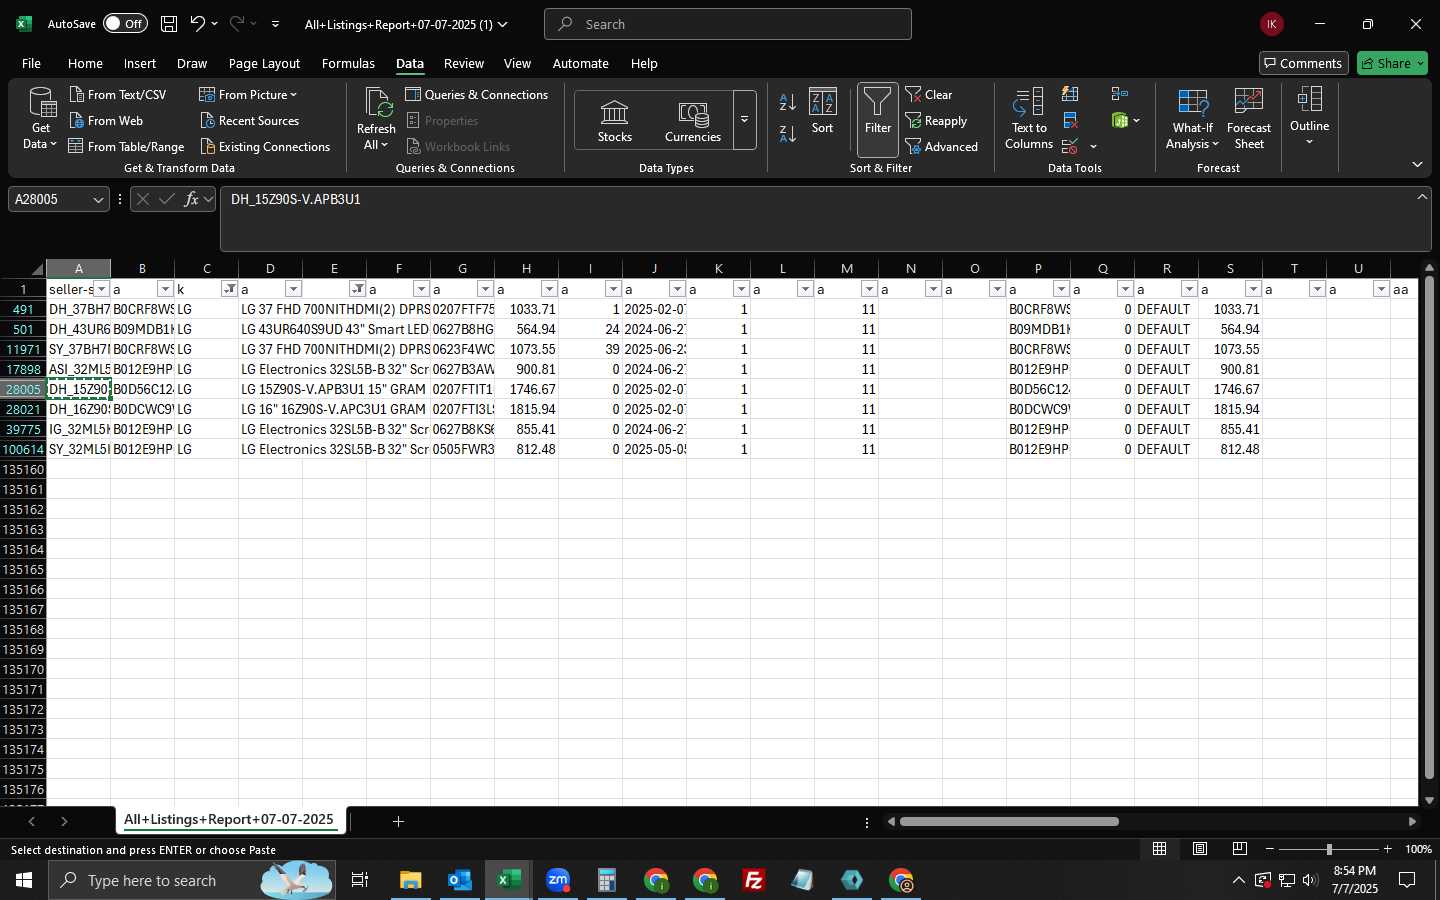Clear the applied filters
The width and height of the screenshot is (1440, 900).
(929, 94)
